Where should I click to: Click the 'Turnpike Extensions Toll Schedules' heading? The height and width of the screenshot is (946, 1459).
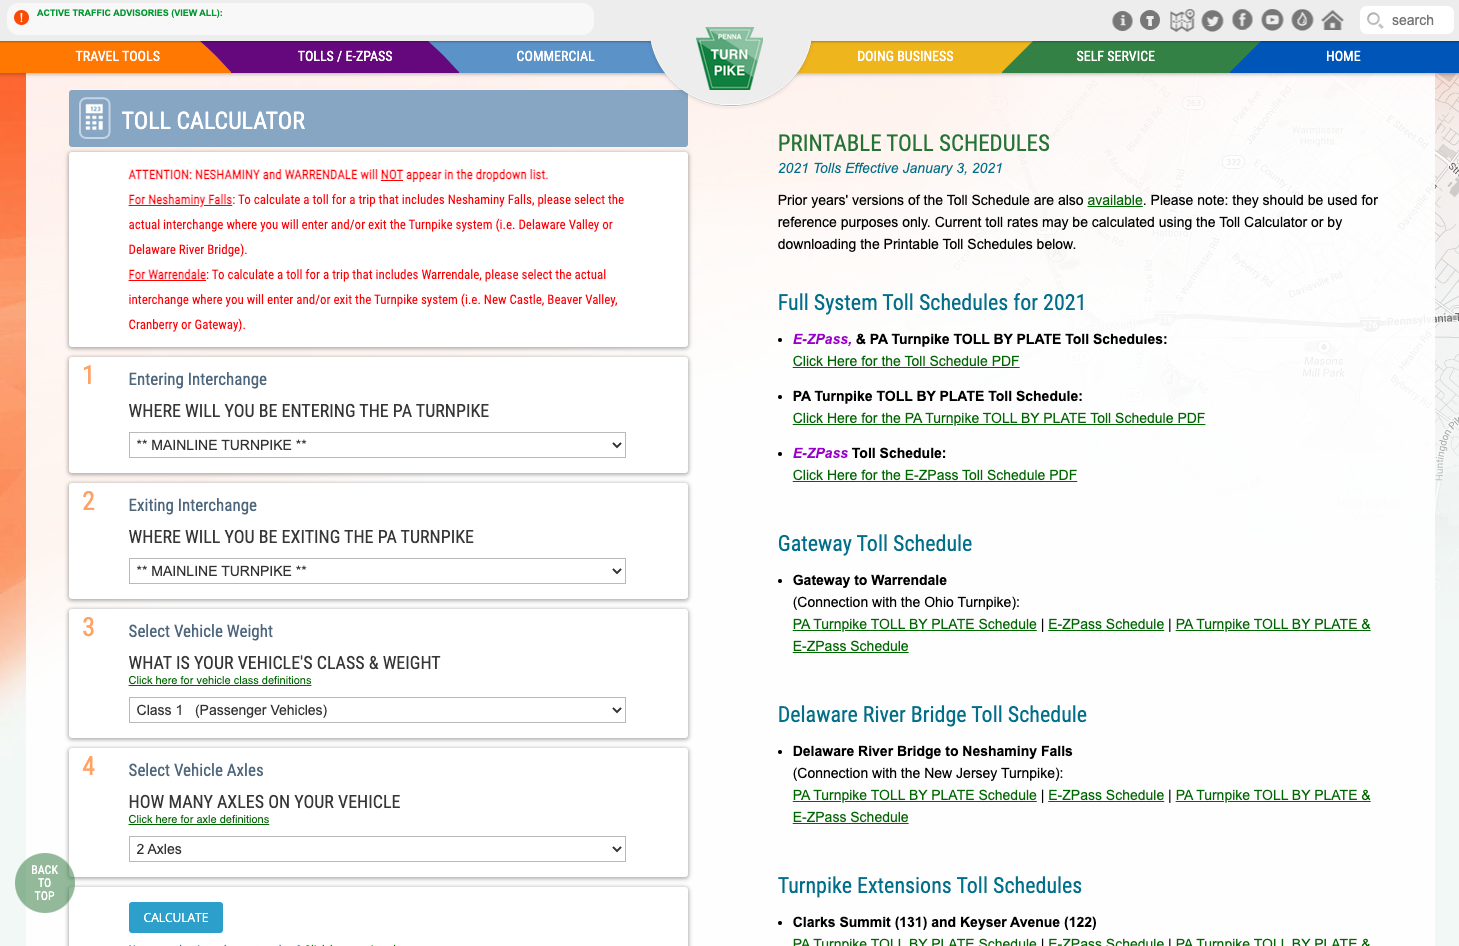[x=930, y=886]
